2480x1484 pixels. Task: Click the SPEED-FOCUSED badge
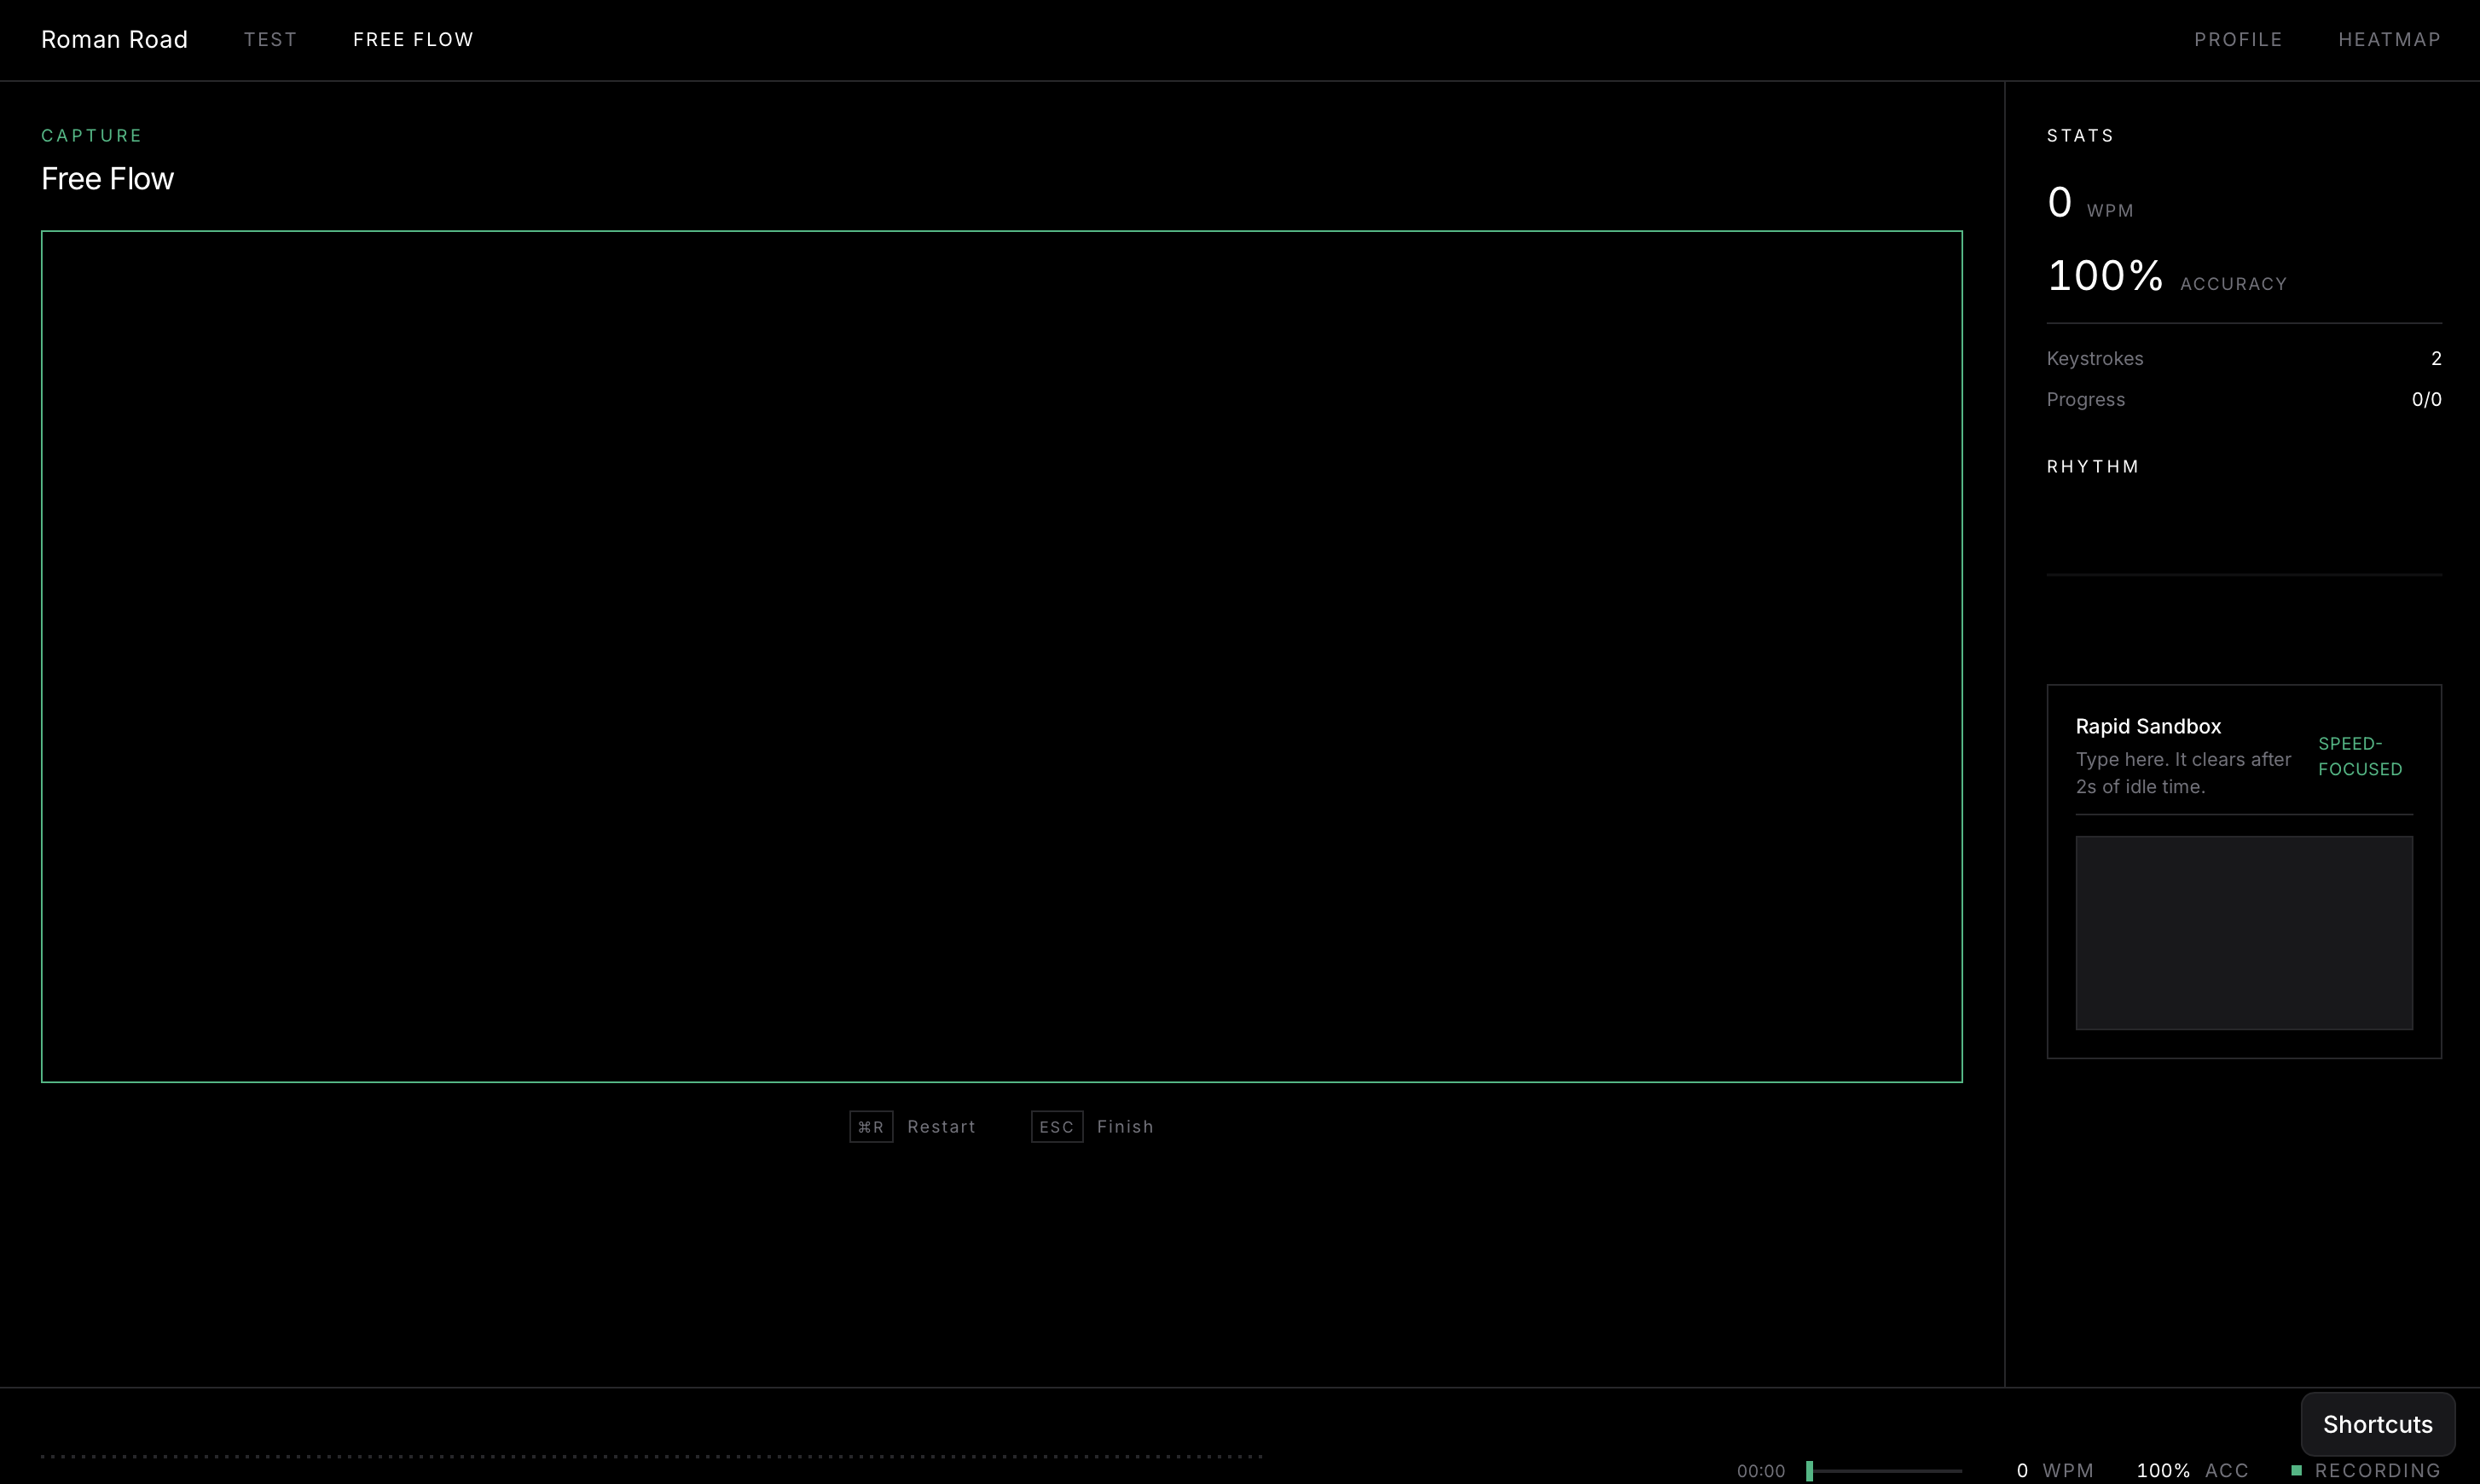pyautogui.click(x=2359, y=757)
